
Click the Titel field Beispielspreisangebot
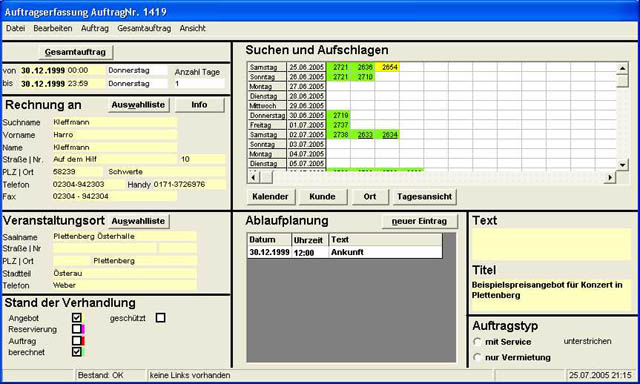point(551,295)
